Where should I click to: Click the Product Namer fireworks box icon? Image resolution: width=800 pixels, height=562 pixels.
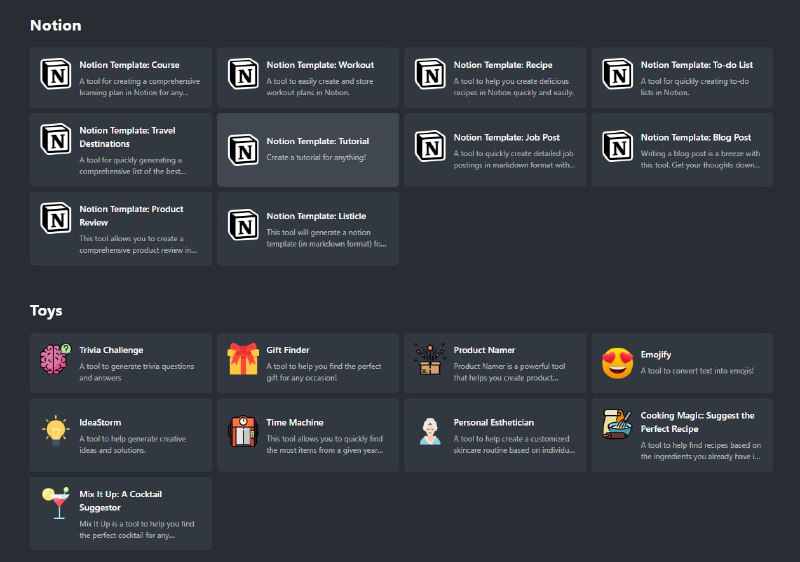point(430,359)
